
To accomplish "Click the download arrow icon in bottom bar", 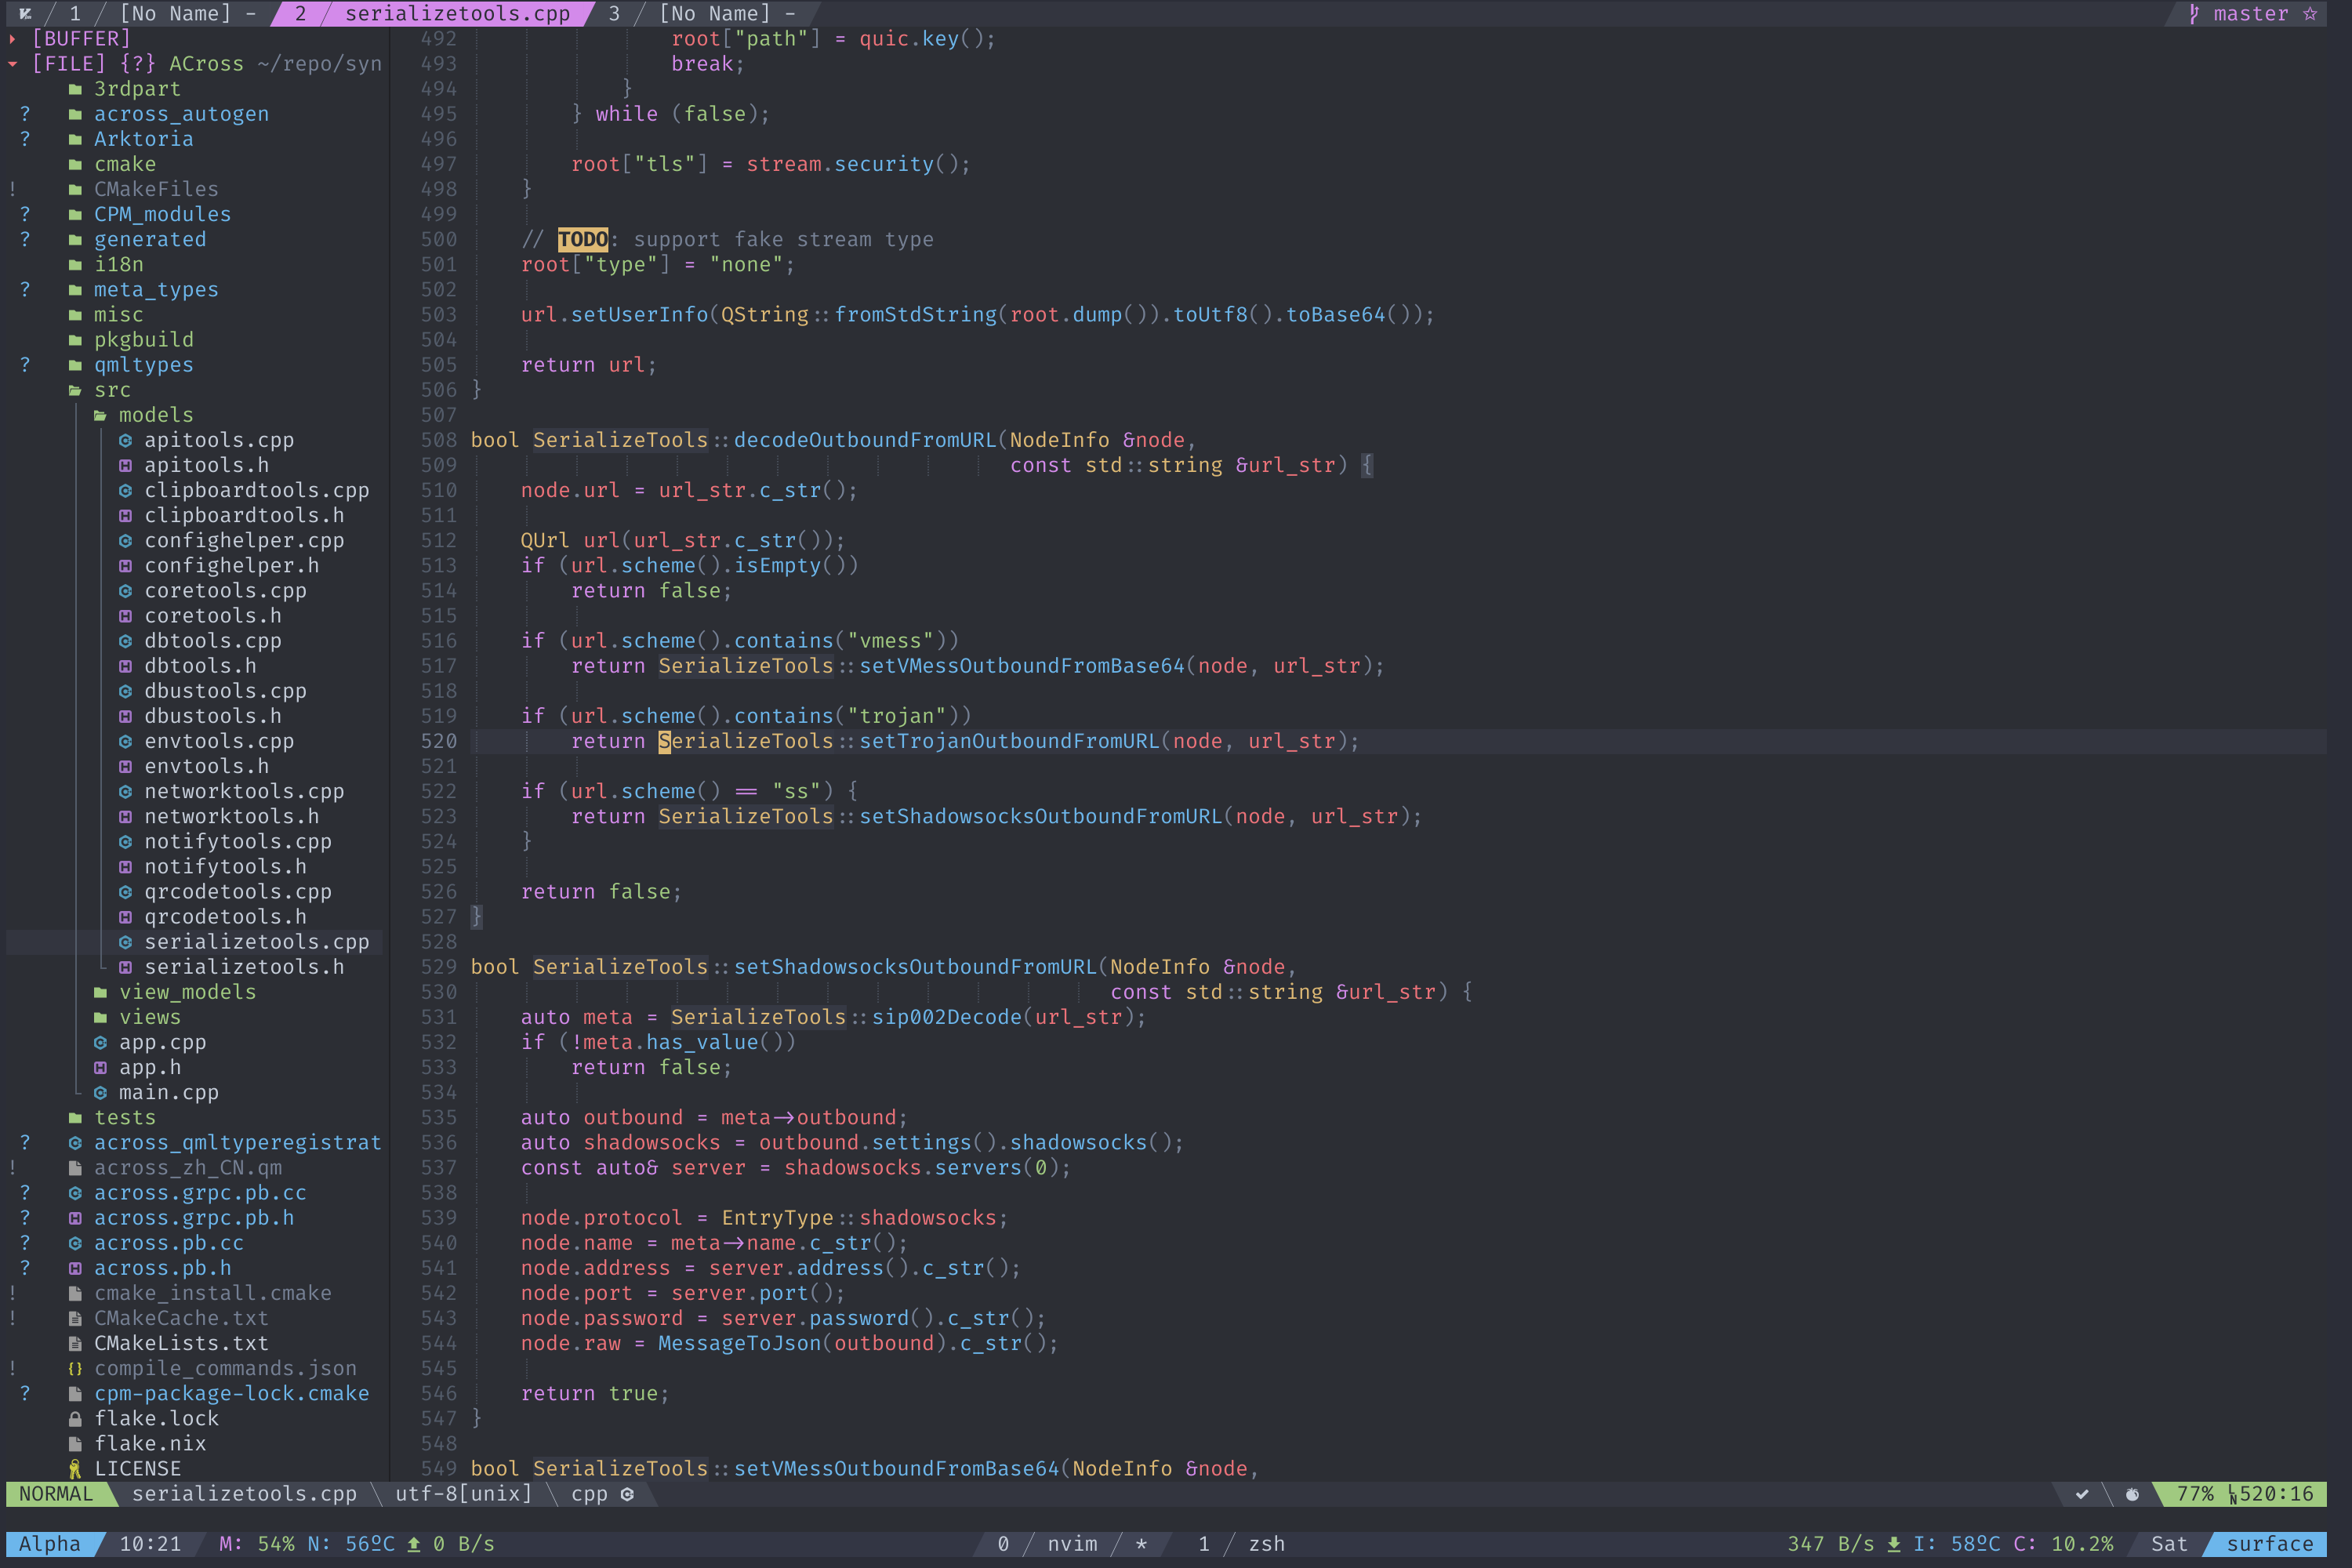I will pyautogui.click(x=1894, y=1544).
